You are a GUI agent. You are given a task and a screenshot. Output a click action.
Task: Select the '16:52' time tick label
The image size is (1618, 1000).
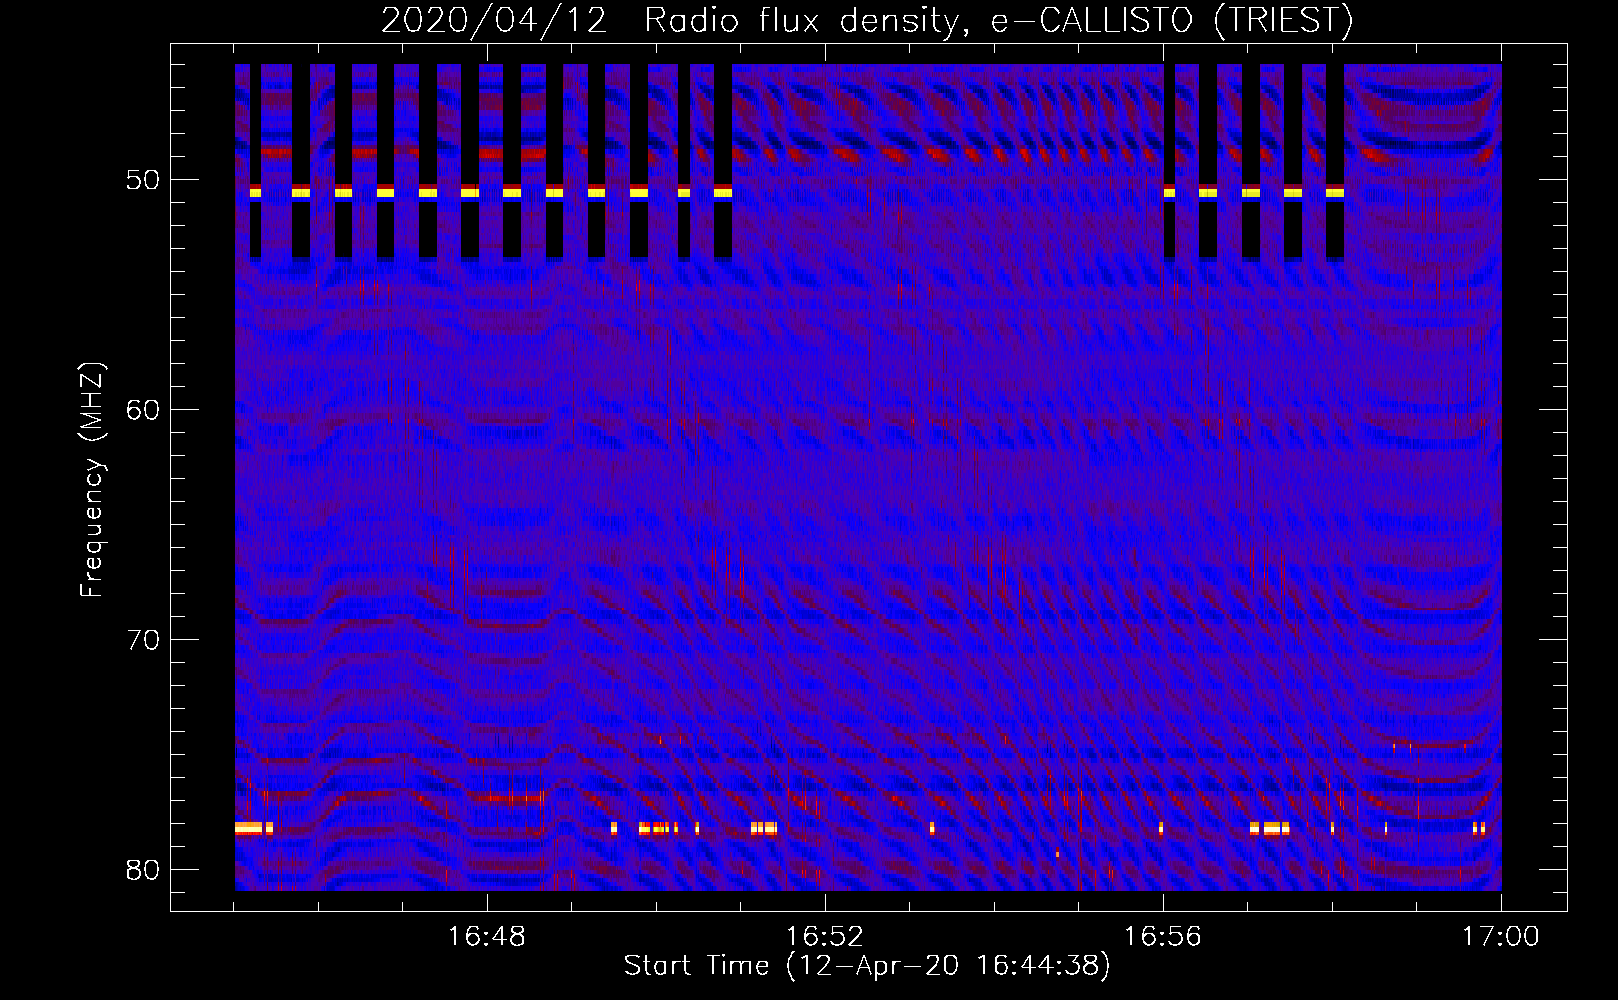(825, 937)
